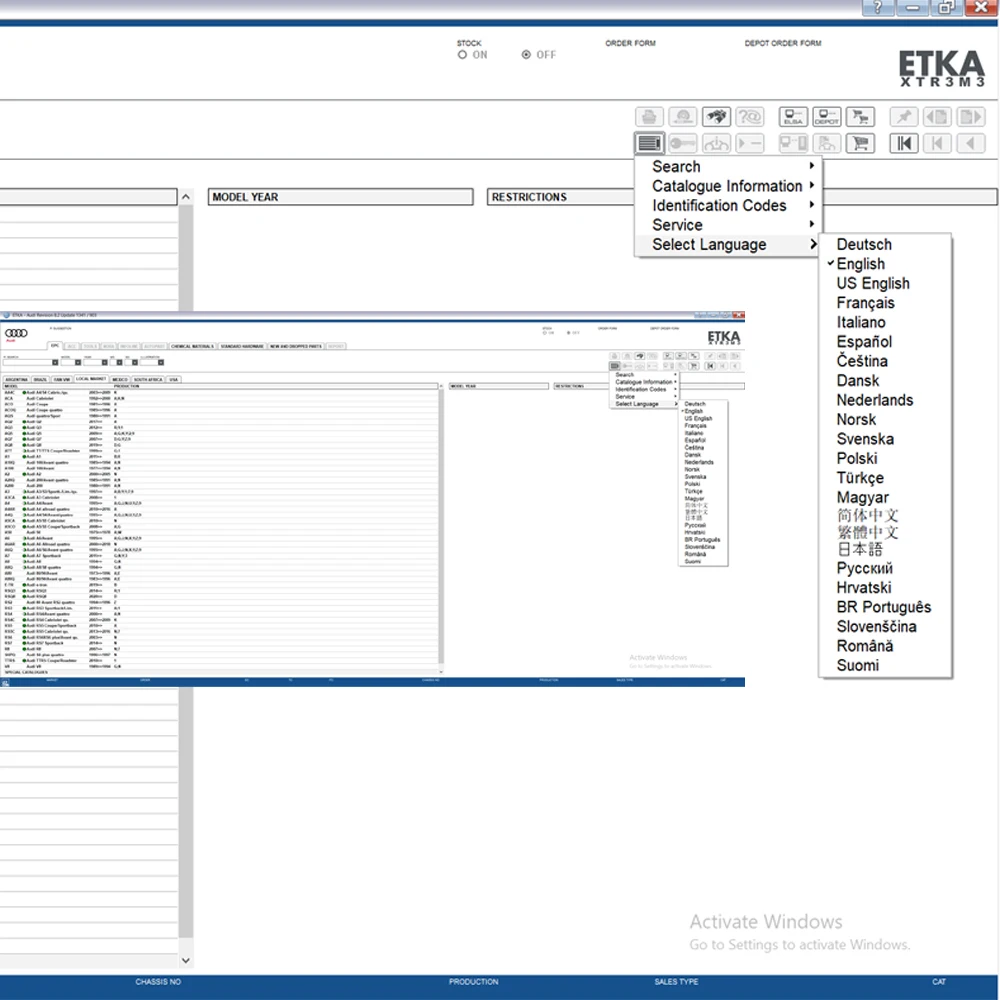Screen dimensions: 1000x1000
Task: Click the steering wheel info icon
Action: [716, 143]
